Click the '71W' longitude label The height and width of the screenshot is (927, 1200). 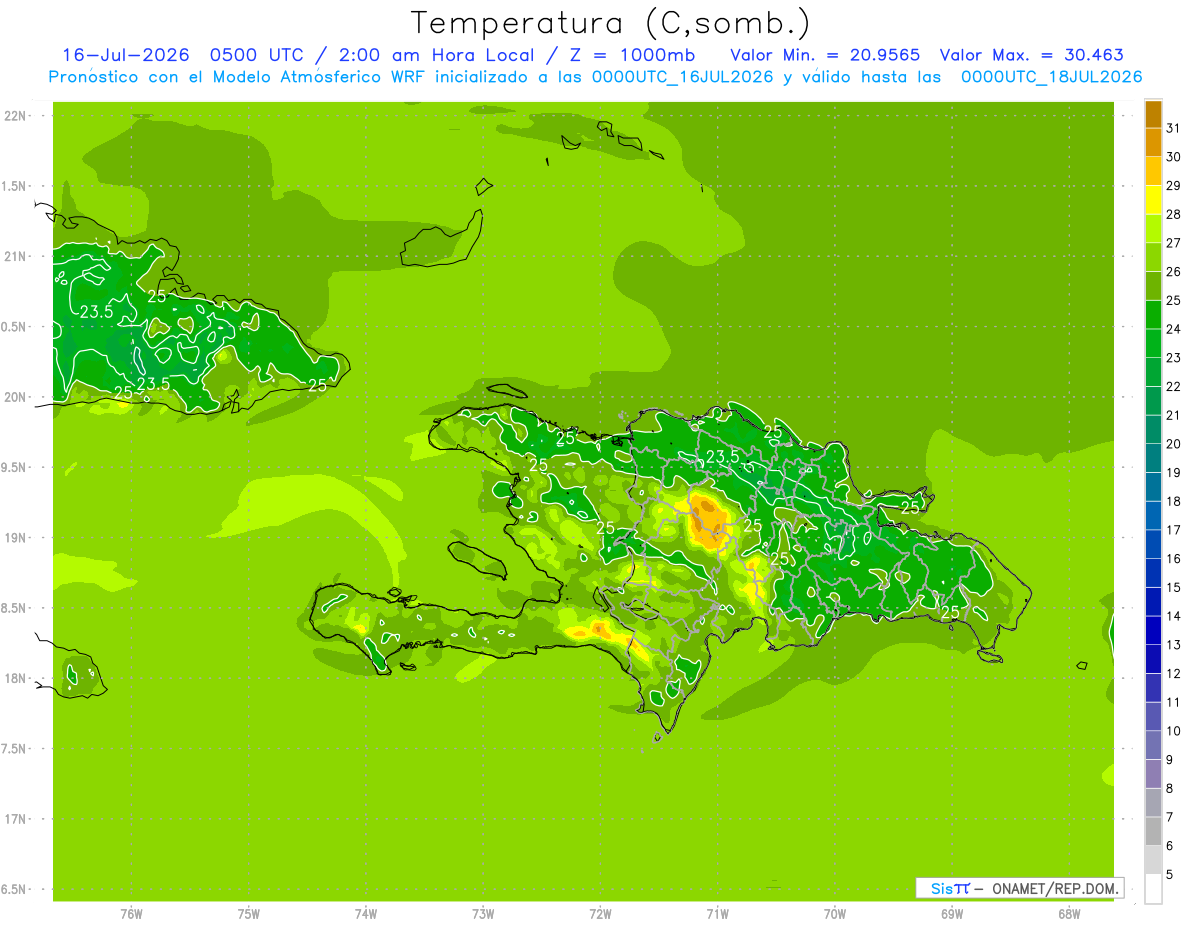(x=717, y=914)
